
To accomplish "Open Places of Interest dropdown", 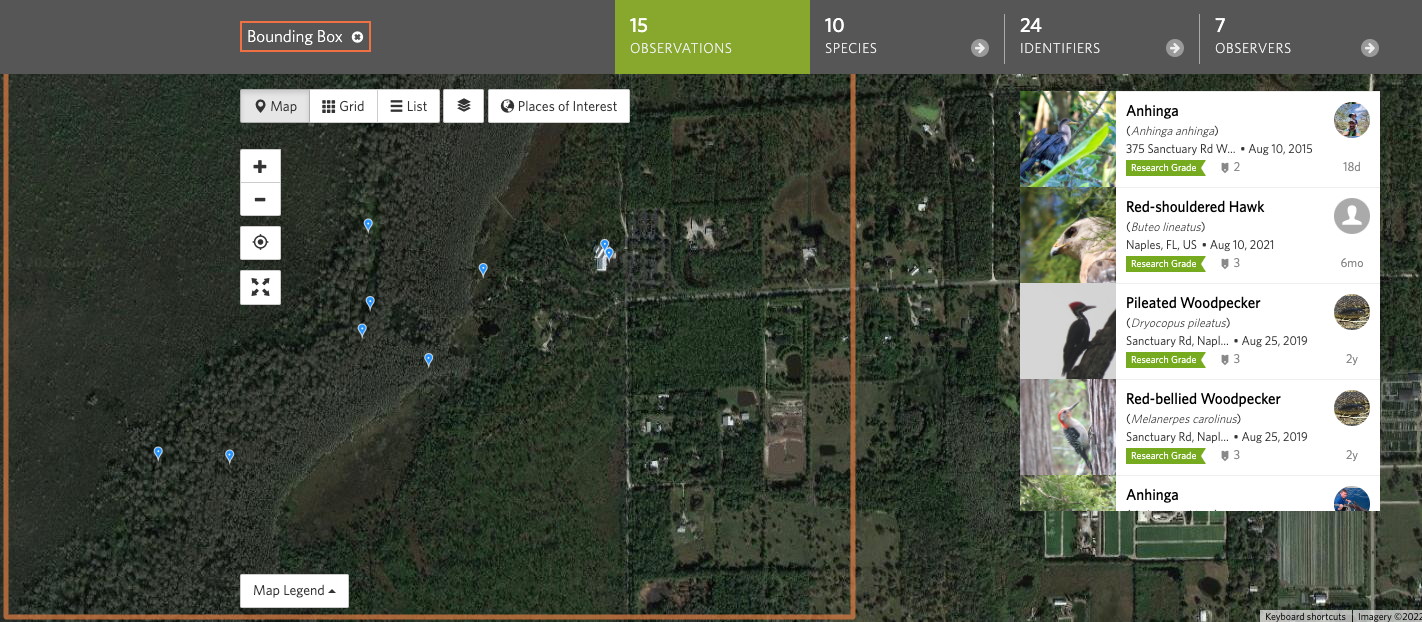I will (x=559, y=106).
